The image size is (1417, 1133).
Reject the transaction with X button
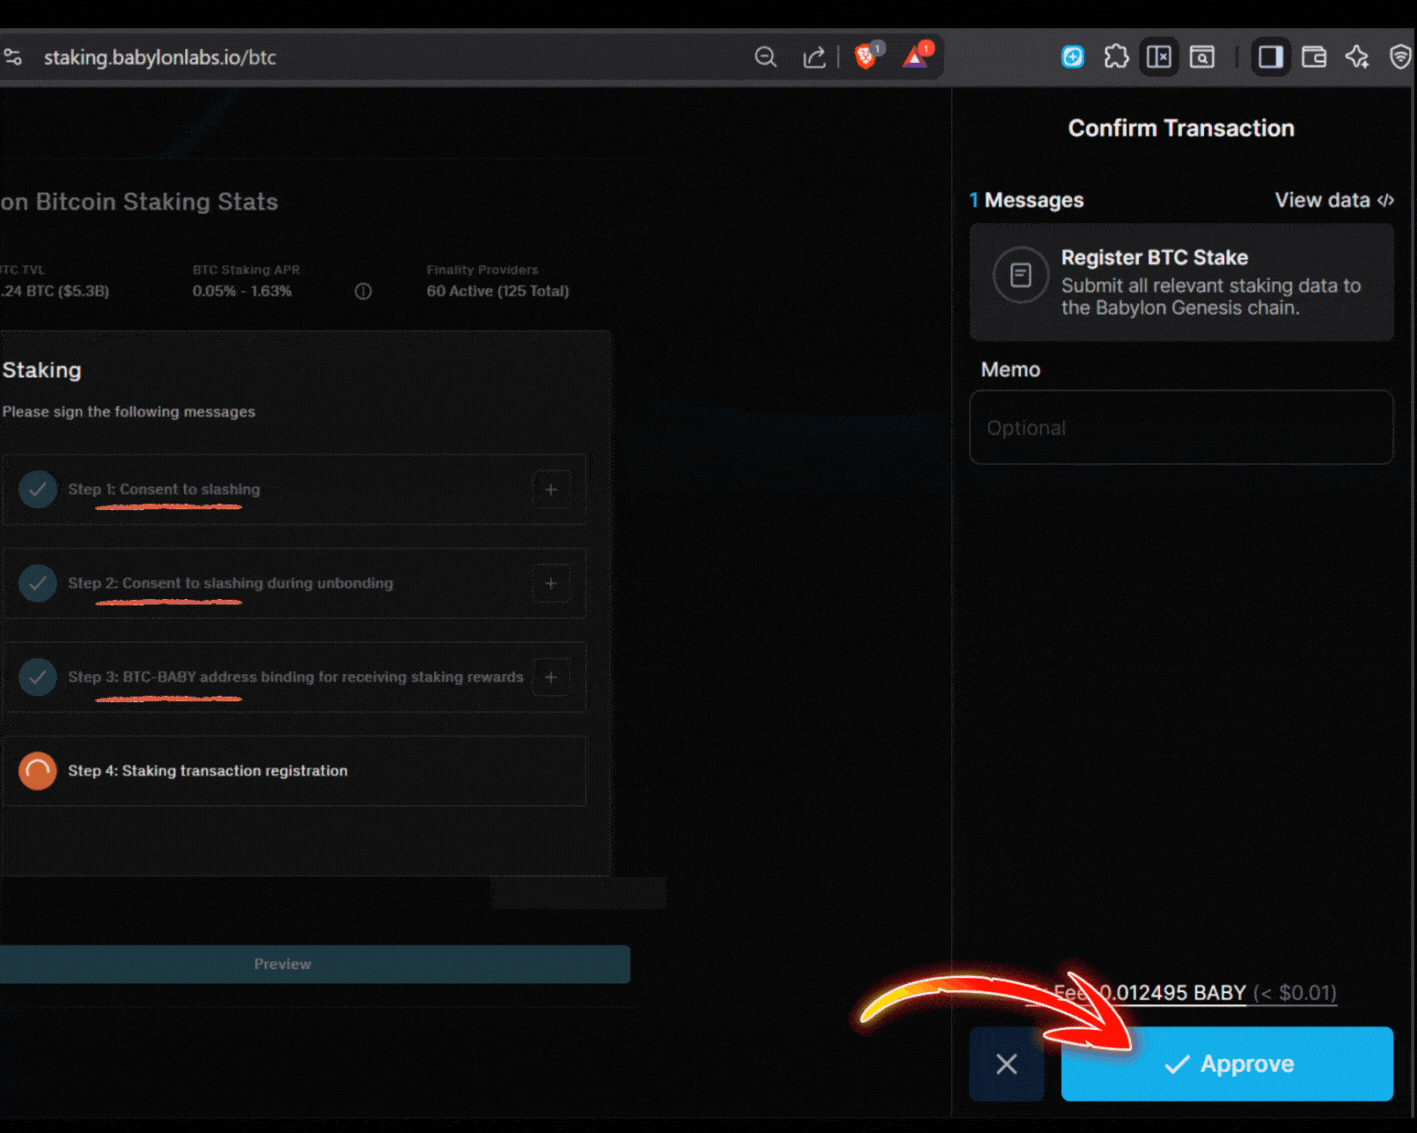1006,1064
